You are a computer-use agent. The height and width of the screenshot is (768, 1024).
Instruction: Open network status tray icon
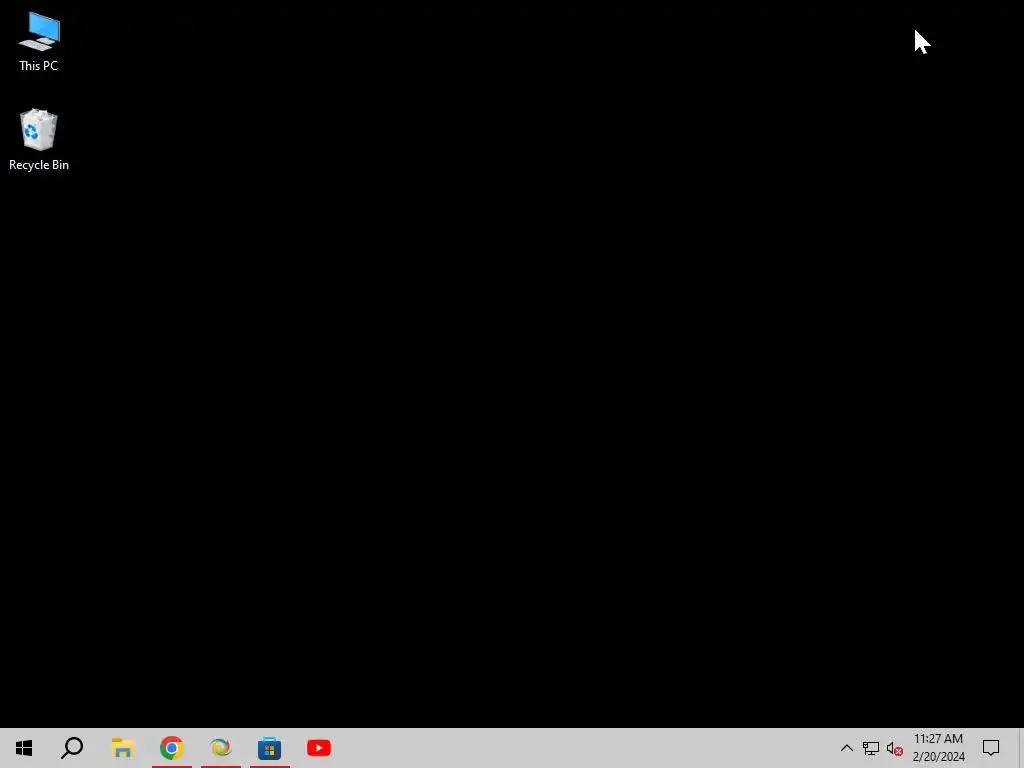[x=871, y=748]
